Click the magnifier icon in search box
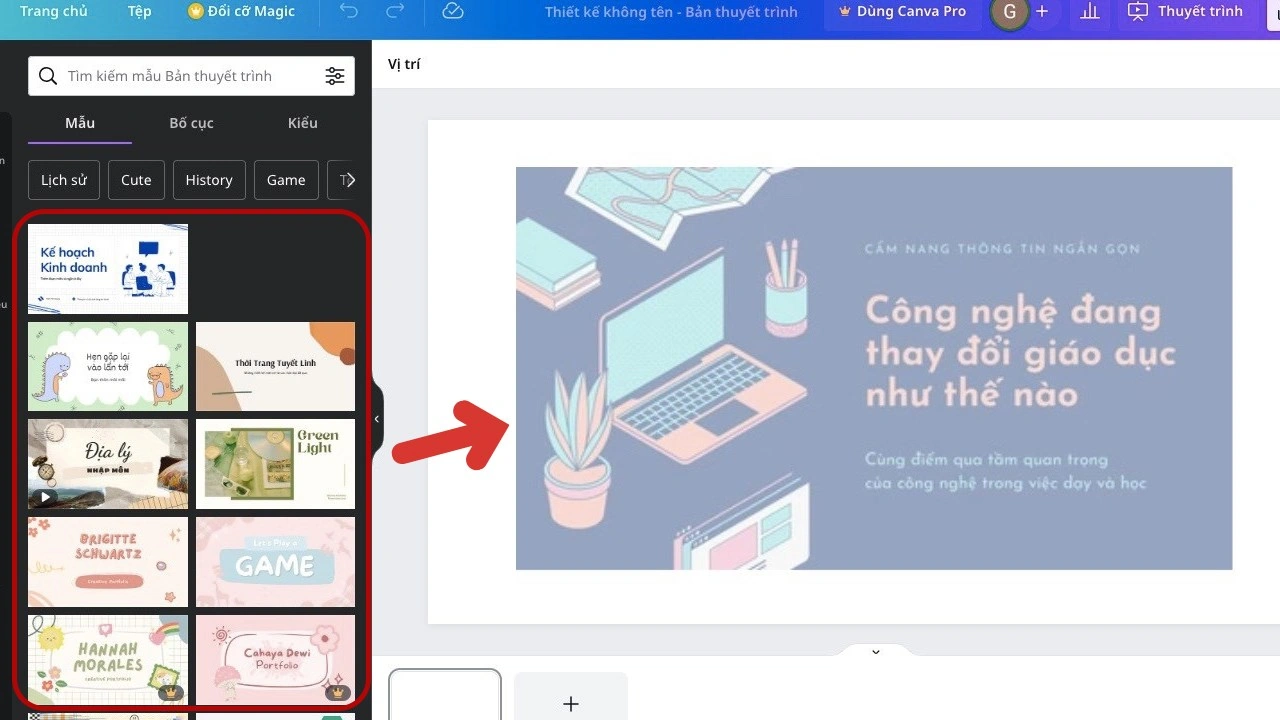Image resolution: width=1280 pixels, height=720 pixels. pyautogui.click(x=48, y=76)
